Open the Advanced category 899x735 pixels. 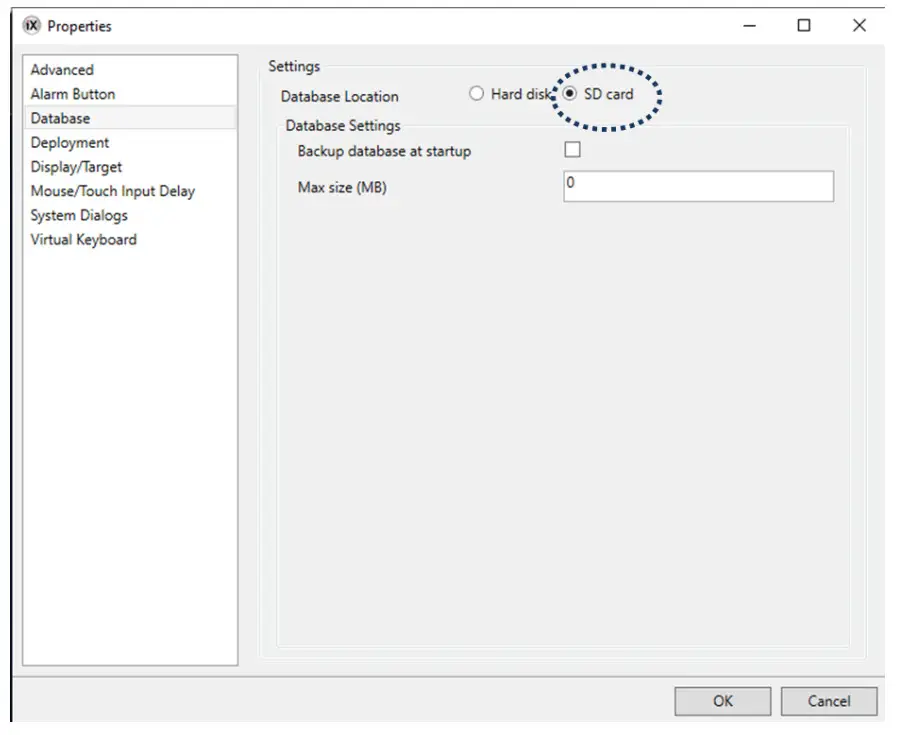(x=130, y=70)
